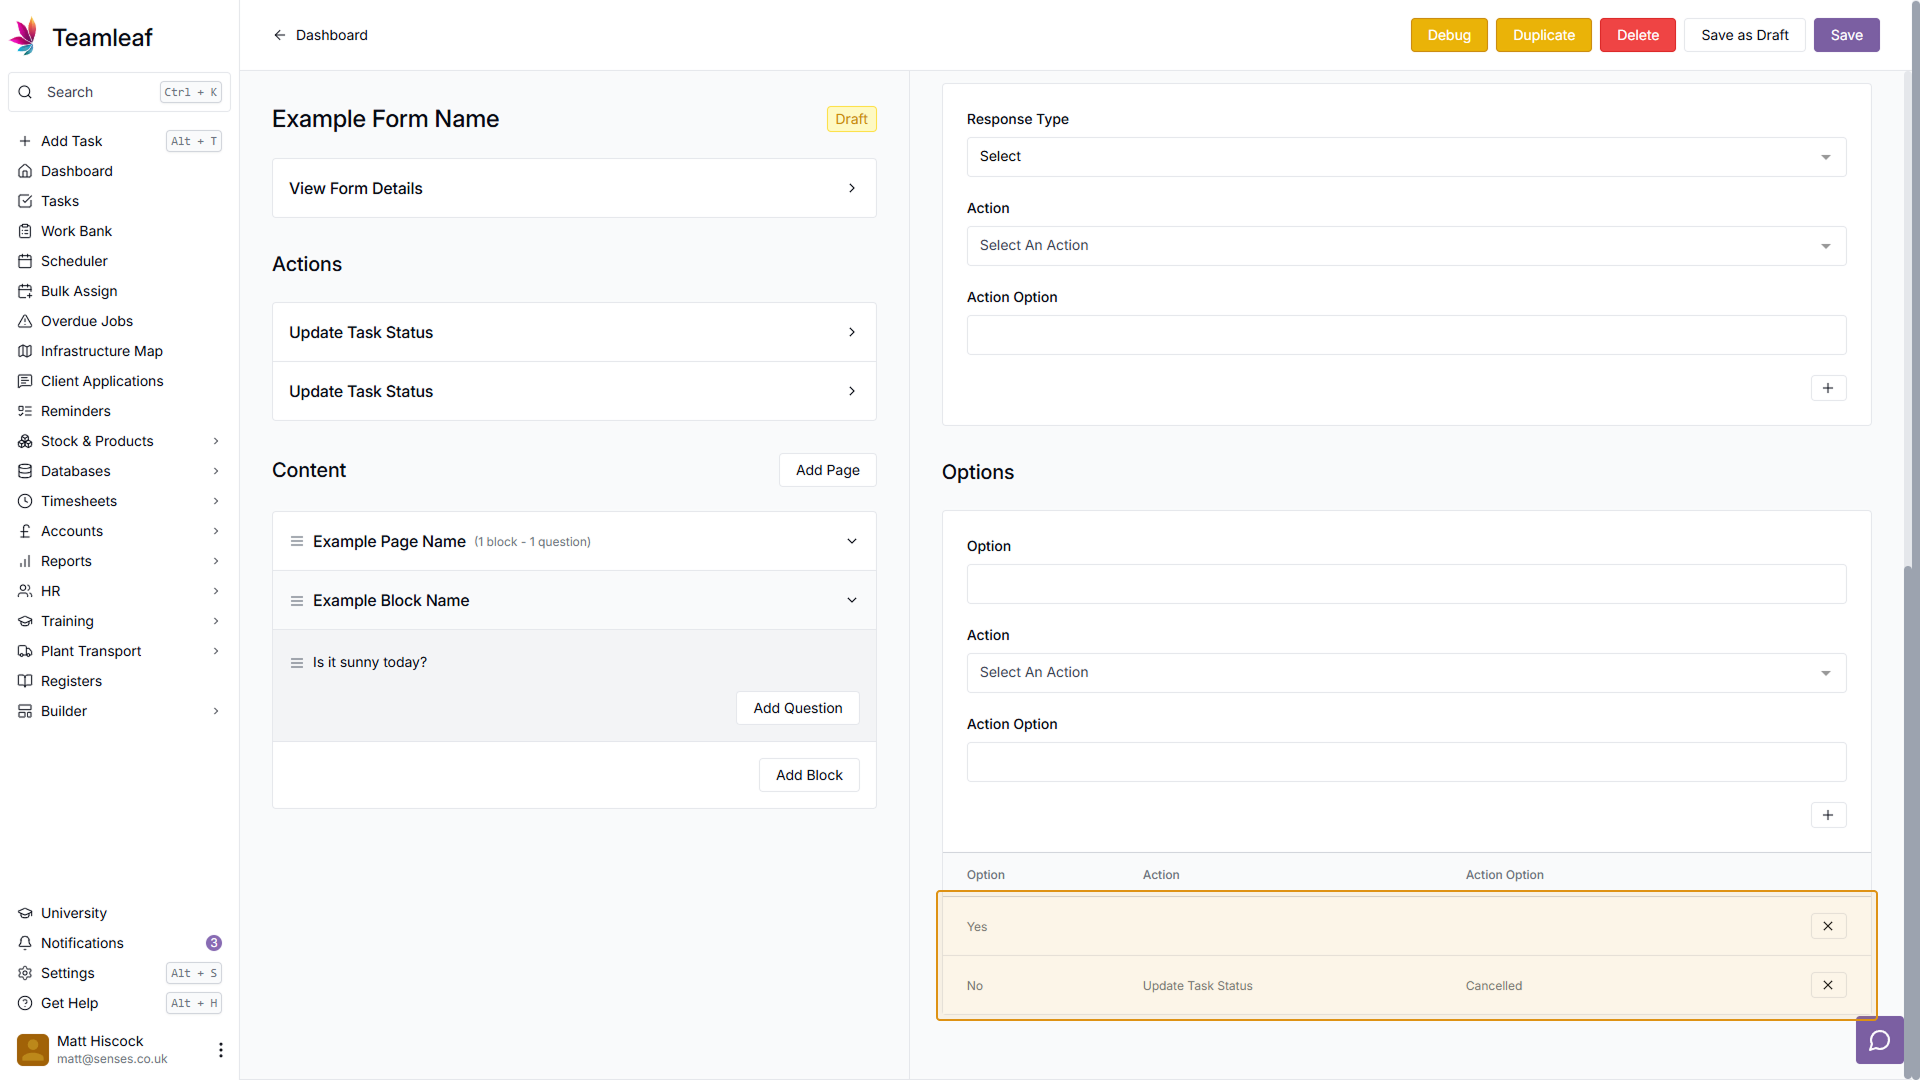Remove the 'No' option row
1920x1080 pixels.
click(x=1827, y=985)
